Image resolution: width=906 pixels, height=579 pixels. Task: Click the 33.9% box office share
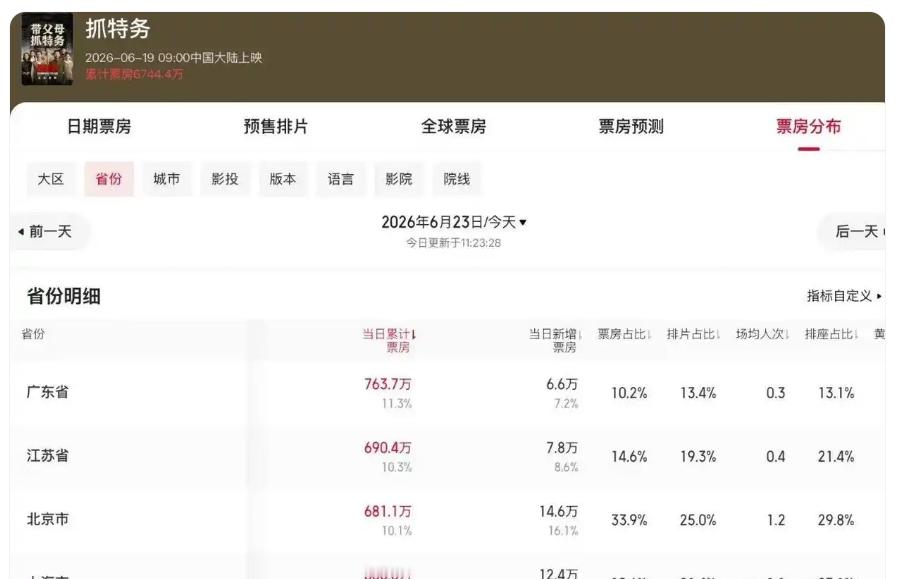click(629, 520)
